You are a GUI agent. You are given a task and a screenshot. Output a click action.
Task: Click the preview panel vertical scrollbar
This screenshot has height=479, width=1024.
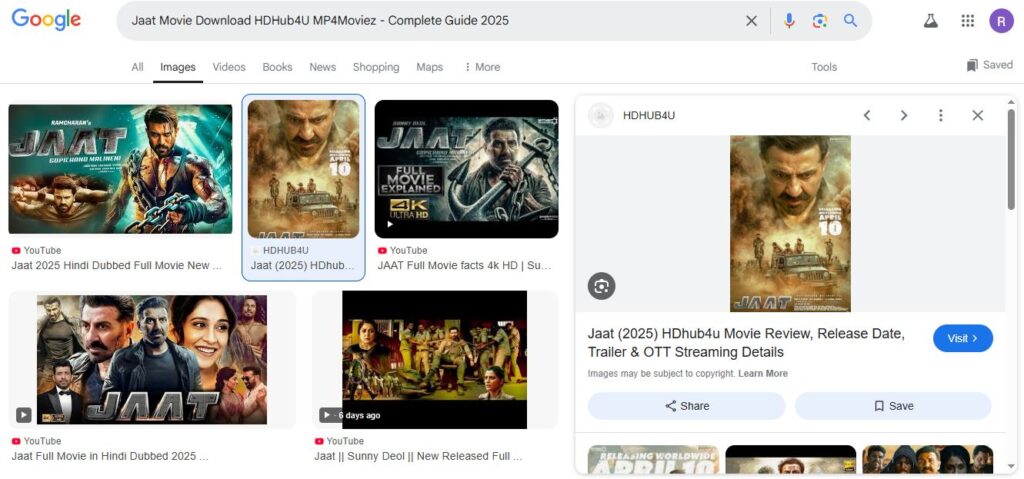tap(1011, 159)
